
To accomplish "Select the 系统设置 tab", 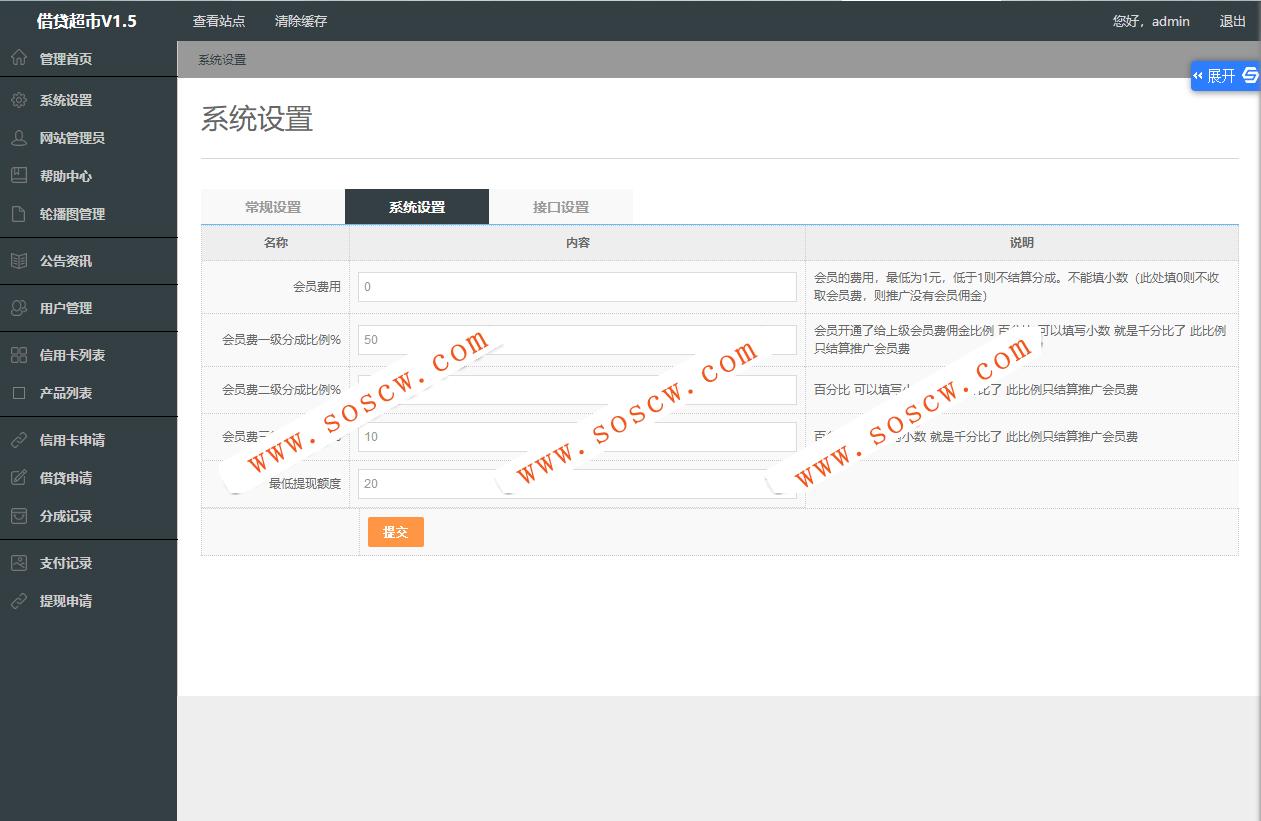I will (x=417, y=207).
